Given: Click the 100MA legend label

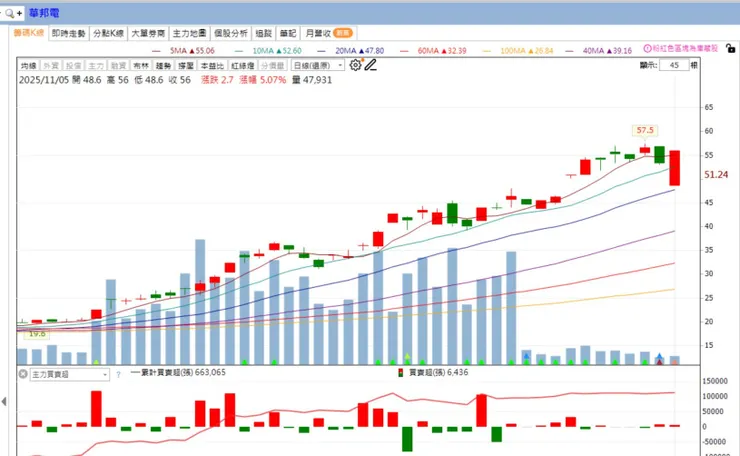Looking at the screenshot, I should click(527, 51).
